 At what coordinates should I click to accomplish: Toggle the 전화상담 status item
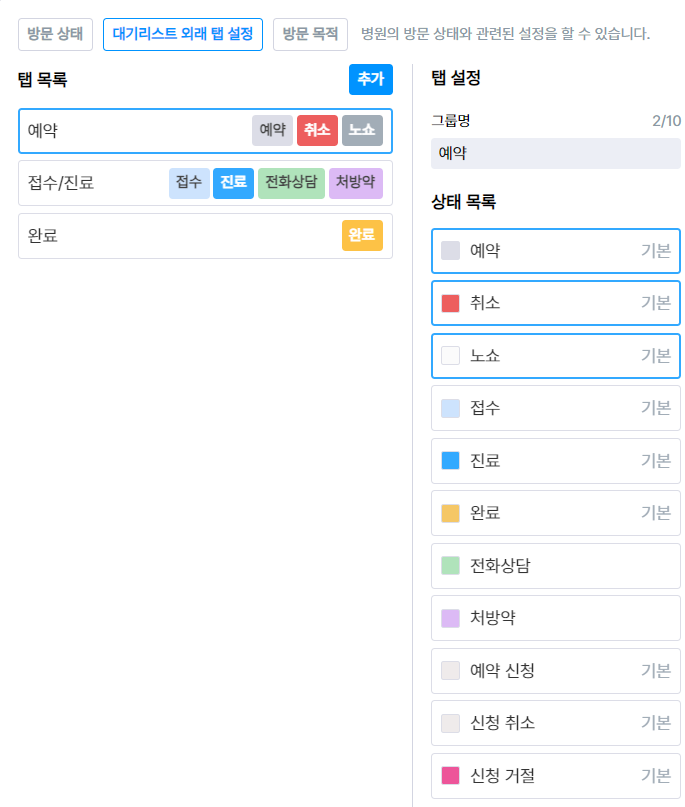pos(555,566)
